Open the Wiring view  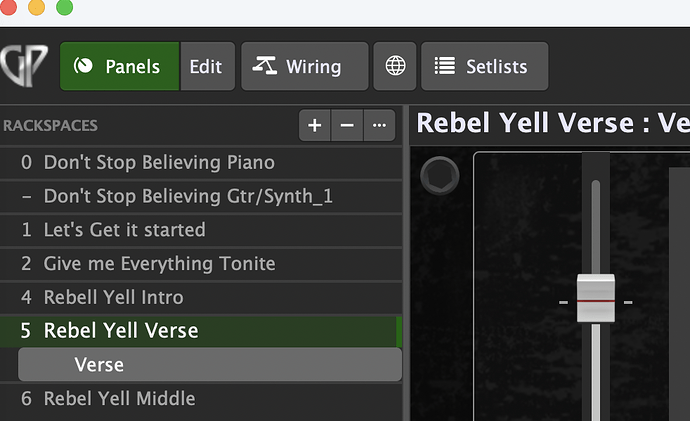[x=298, y=67]
